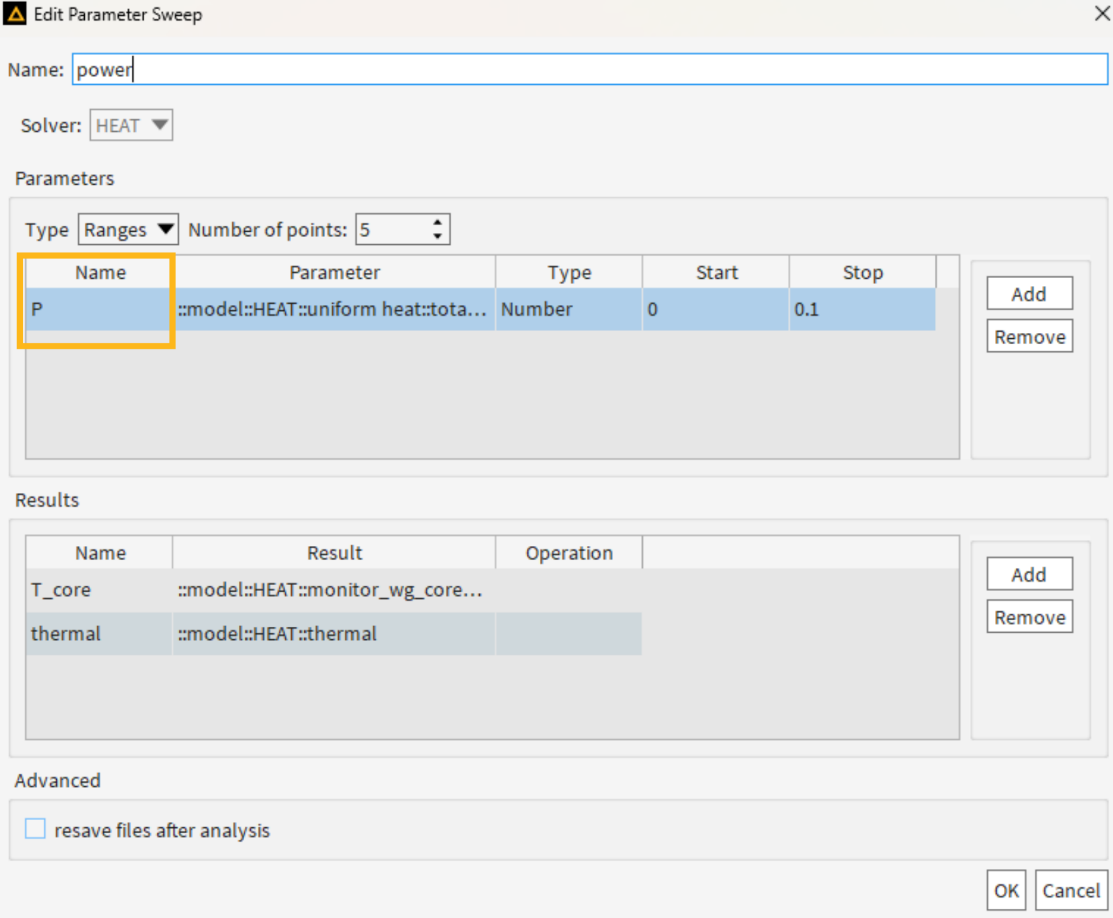Click Remove in the Parameters section
The image size is (1113, 918).
point(1029,336)
